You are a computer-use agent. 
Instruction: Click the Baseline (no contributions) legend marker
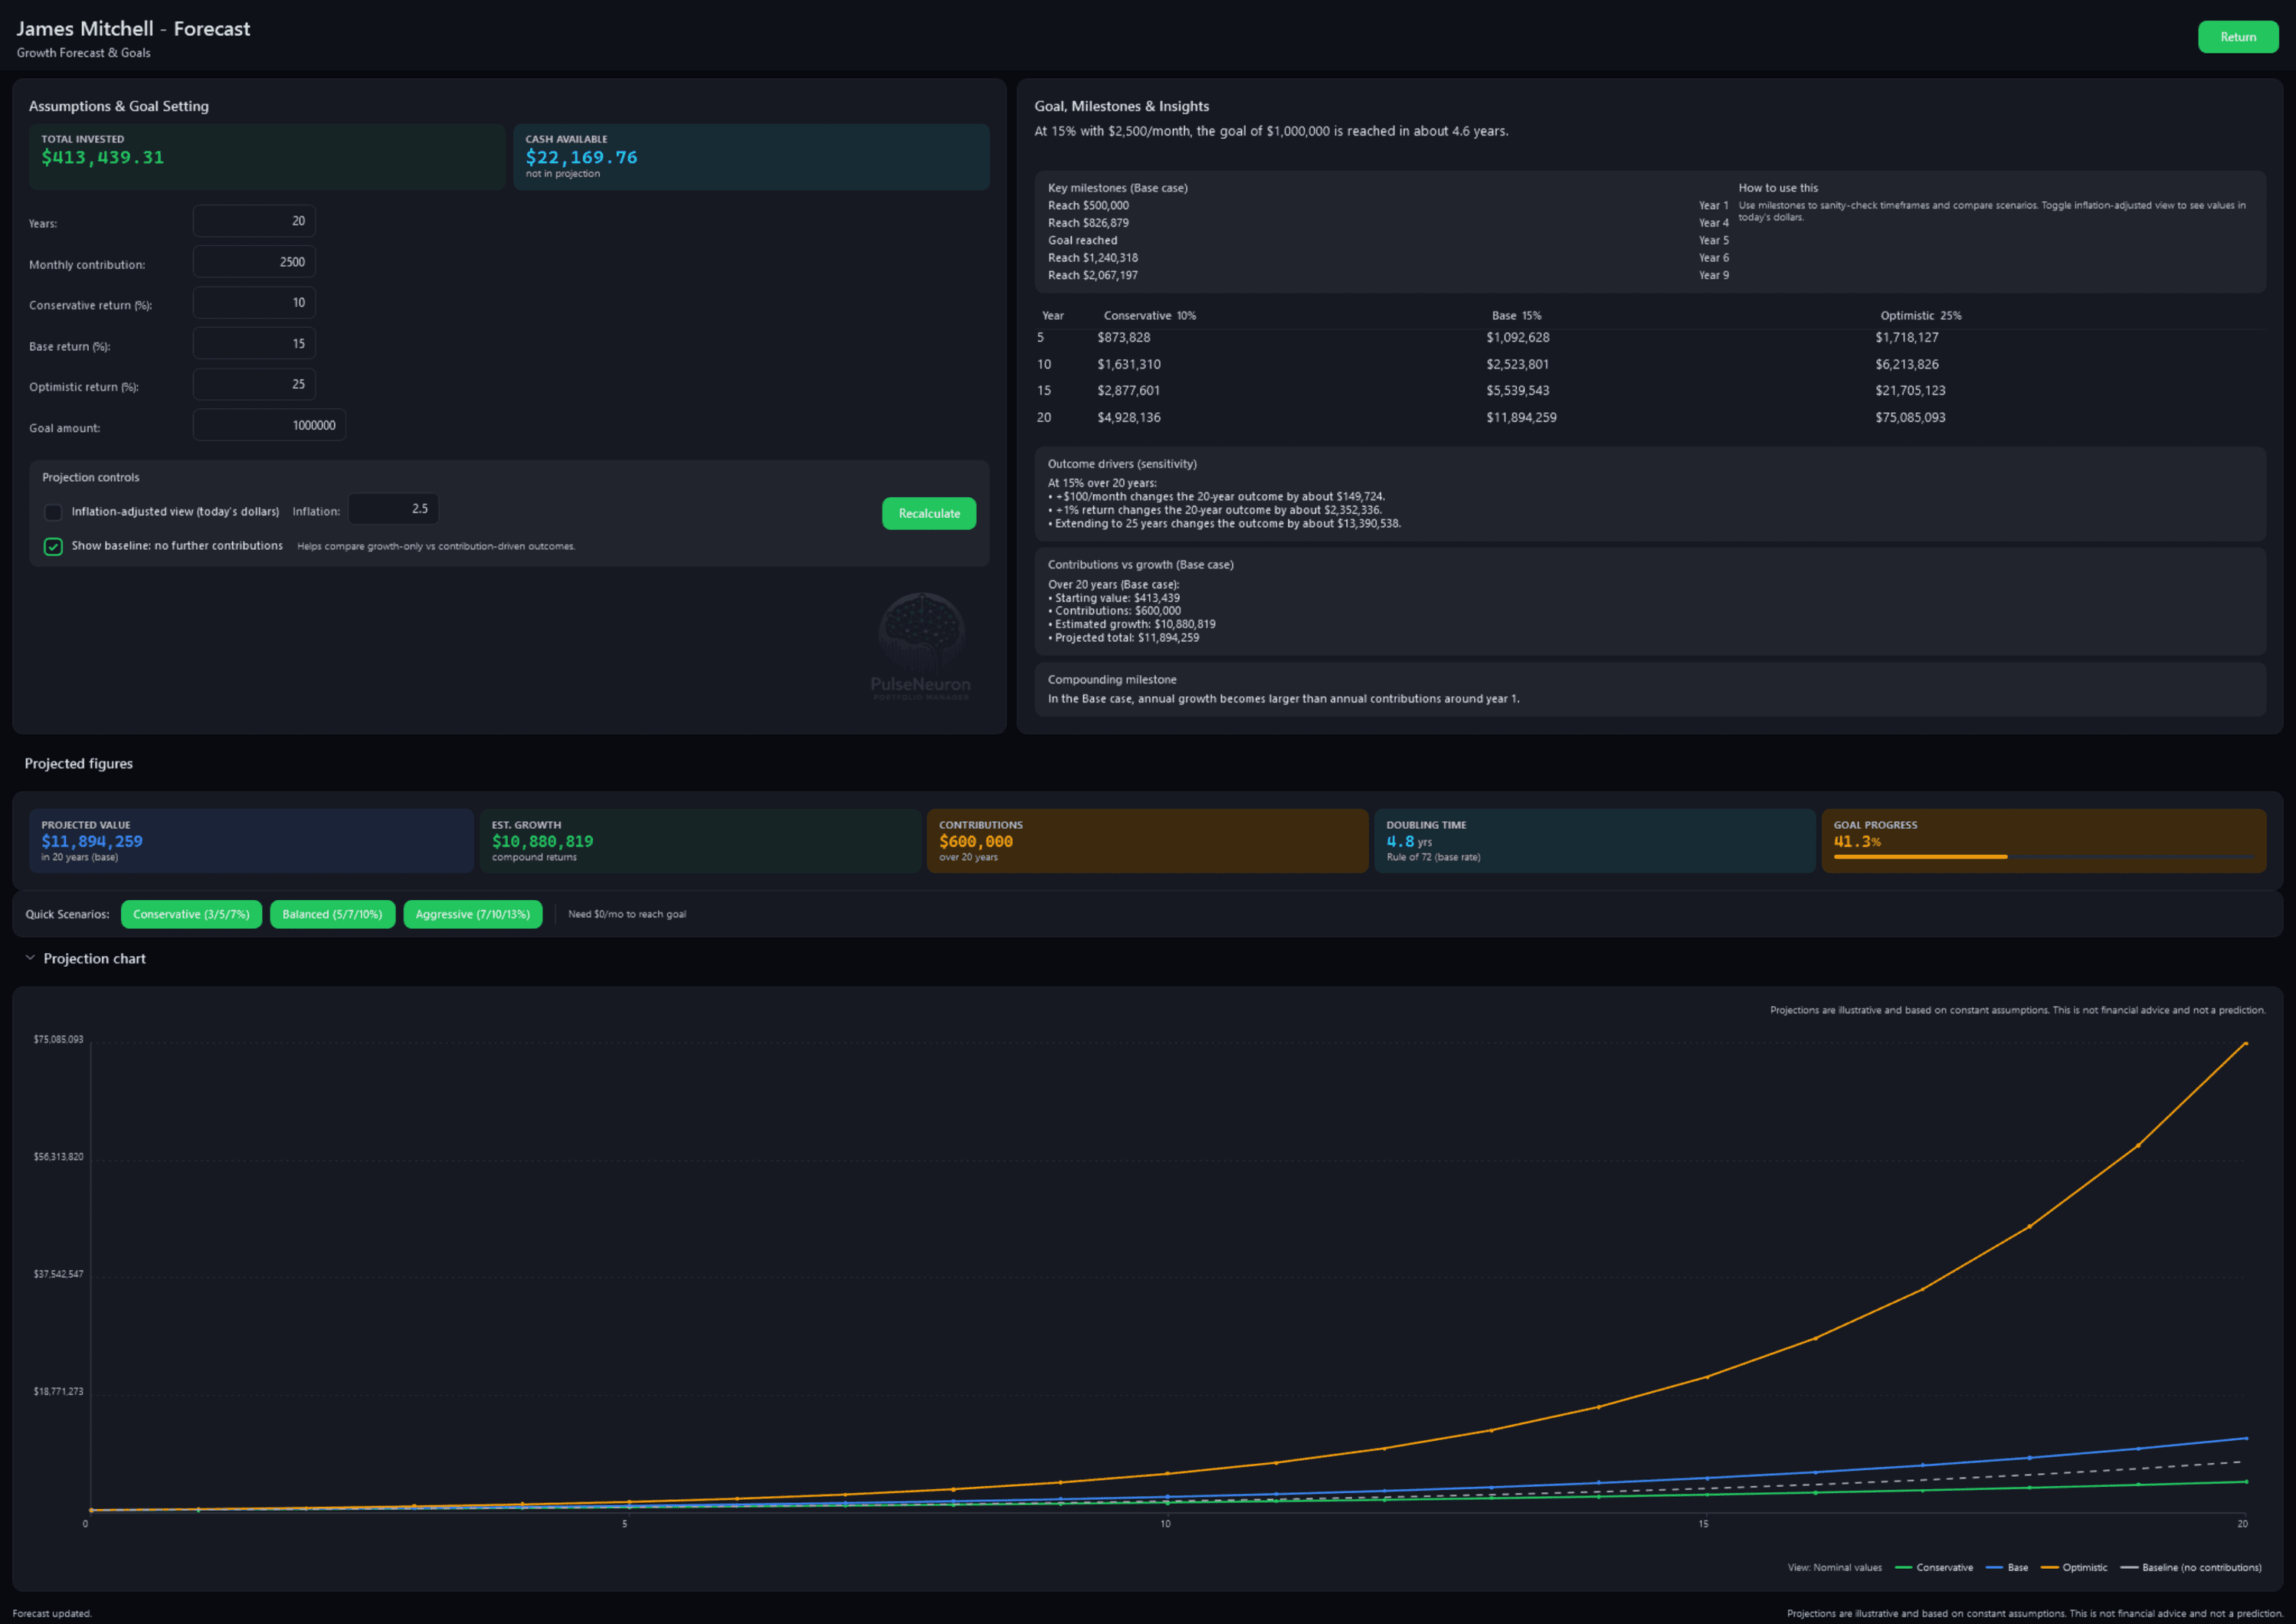(2129, 1567)
